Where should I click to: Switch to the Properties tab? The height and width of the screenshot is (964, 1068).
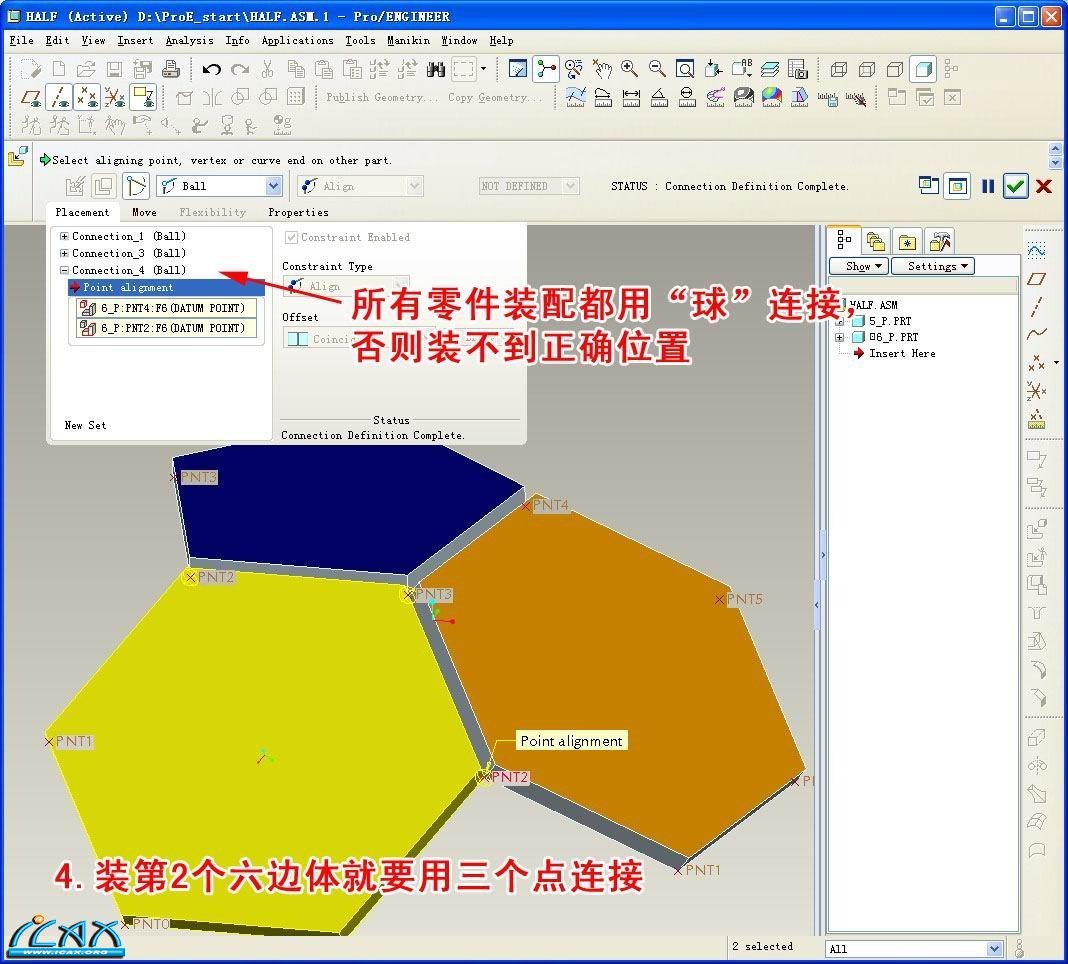tap(298, 213)
